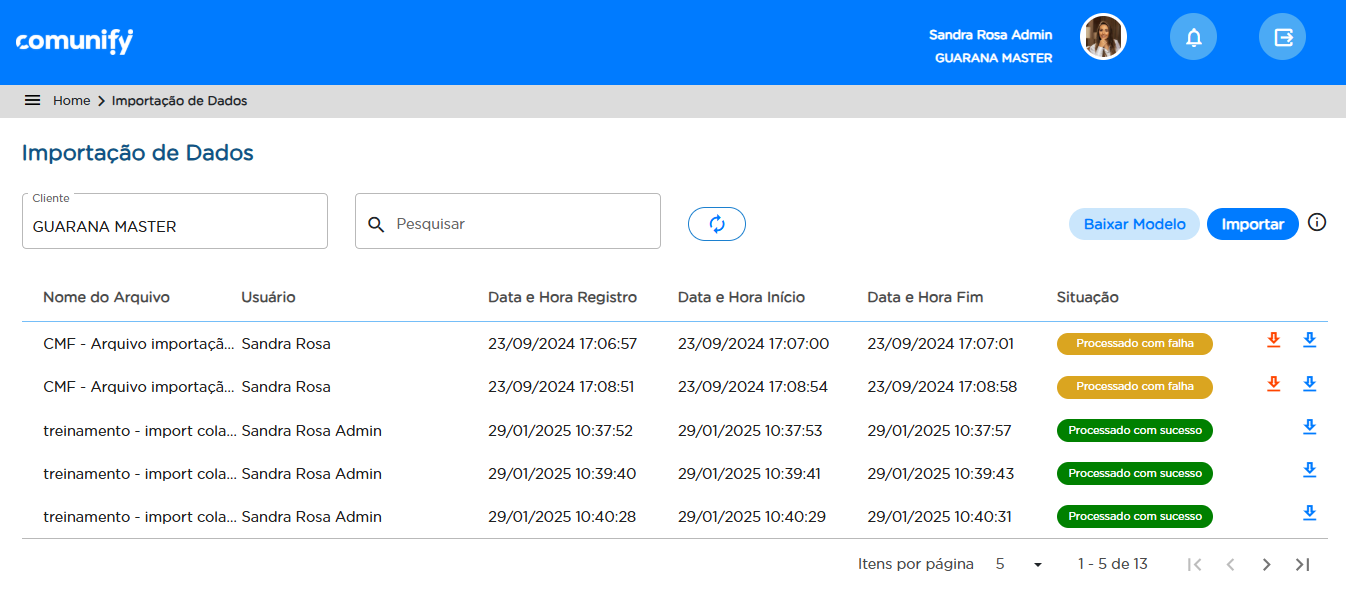
Task: Click the logout icon in header
Action: click(x=1282, y=38)
